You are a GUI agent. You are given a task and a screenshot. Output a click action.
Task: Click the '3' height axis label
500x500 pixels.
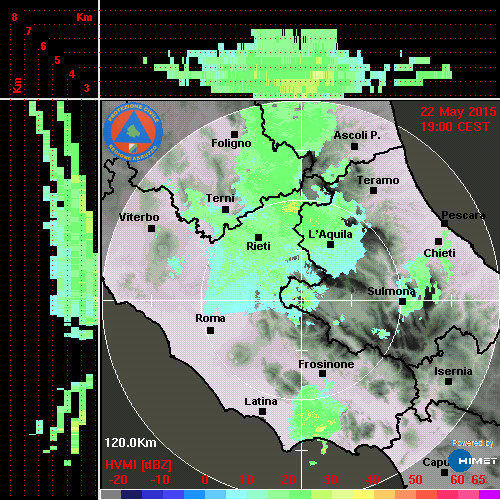coord(86,88)
